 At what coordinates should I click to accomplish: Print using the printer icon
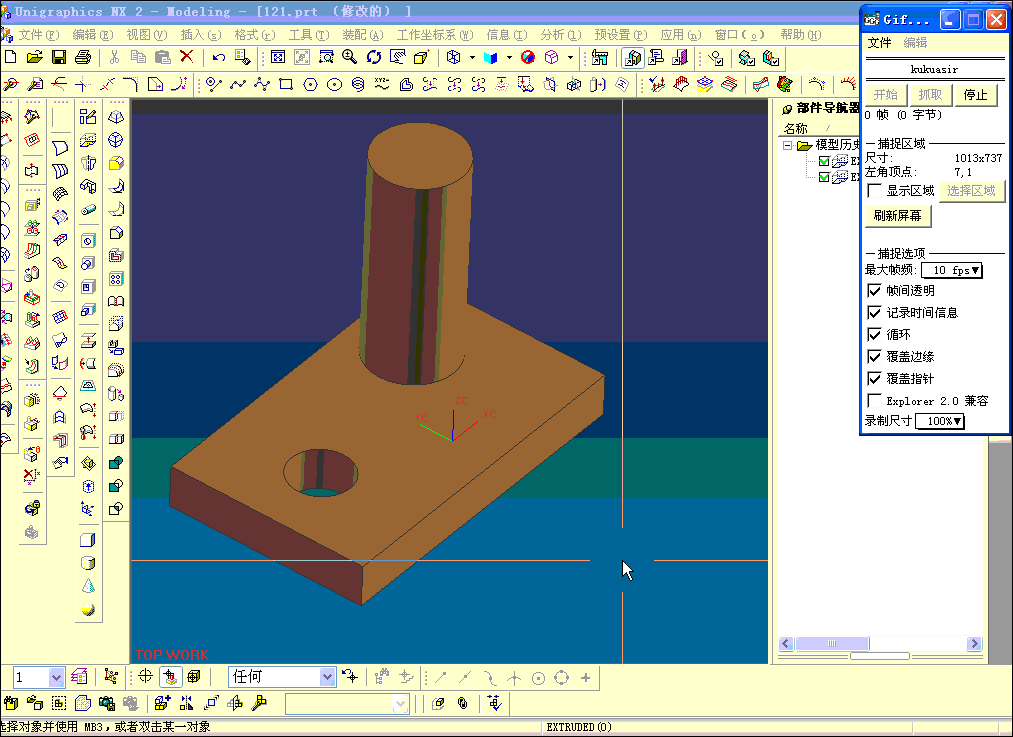pos(83,57)
